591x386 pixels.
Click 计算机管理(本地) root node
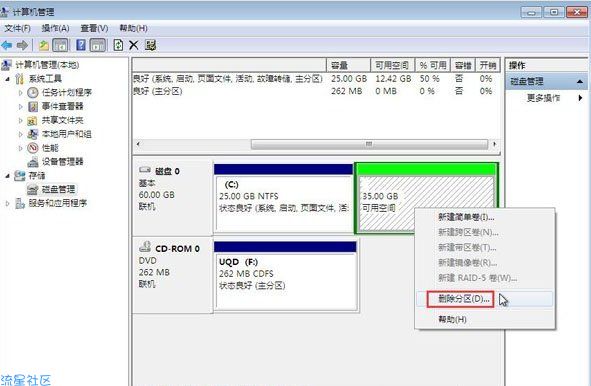pos(47,65)
